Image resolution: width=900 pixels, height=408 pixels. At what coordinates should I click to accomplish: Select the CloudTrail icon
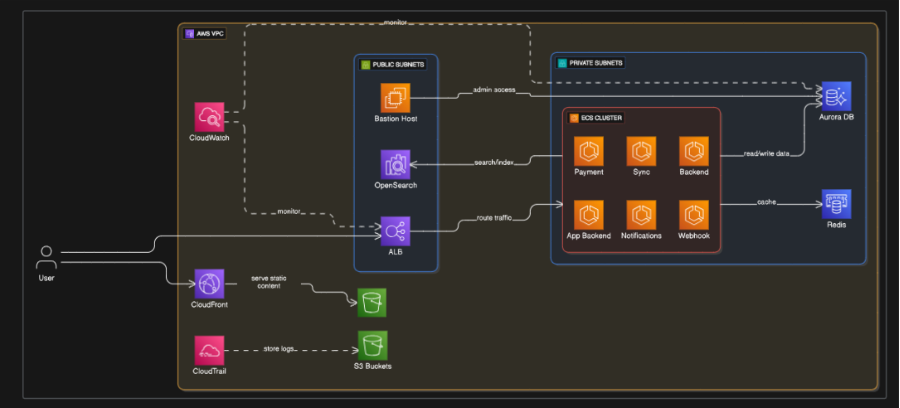tap(209, 351)
